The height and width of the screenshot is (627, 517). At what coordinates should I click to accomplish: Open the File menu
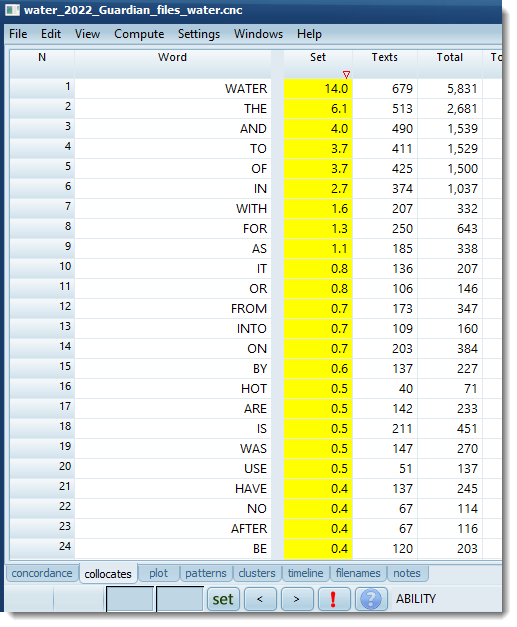18,34
